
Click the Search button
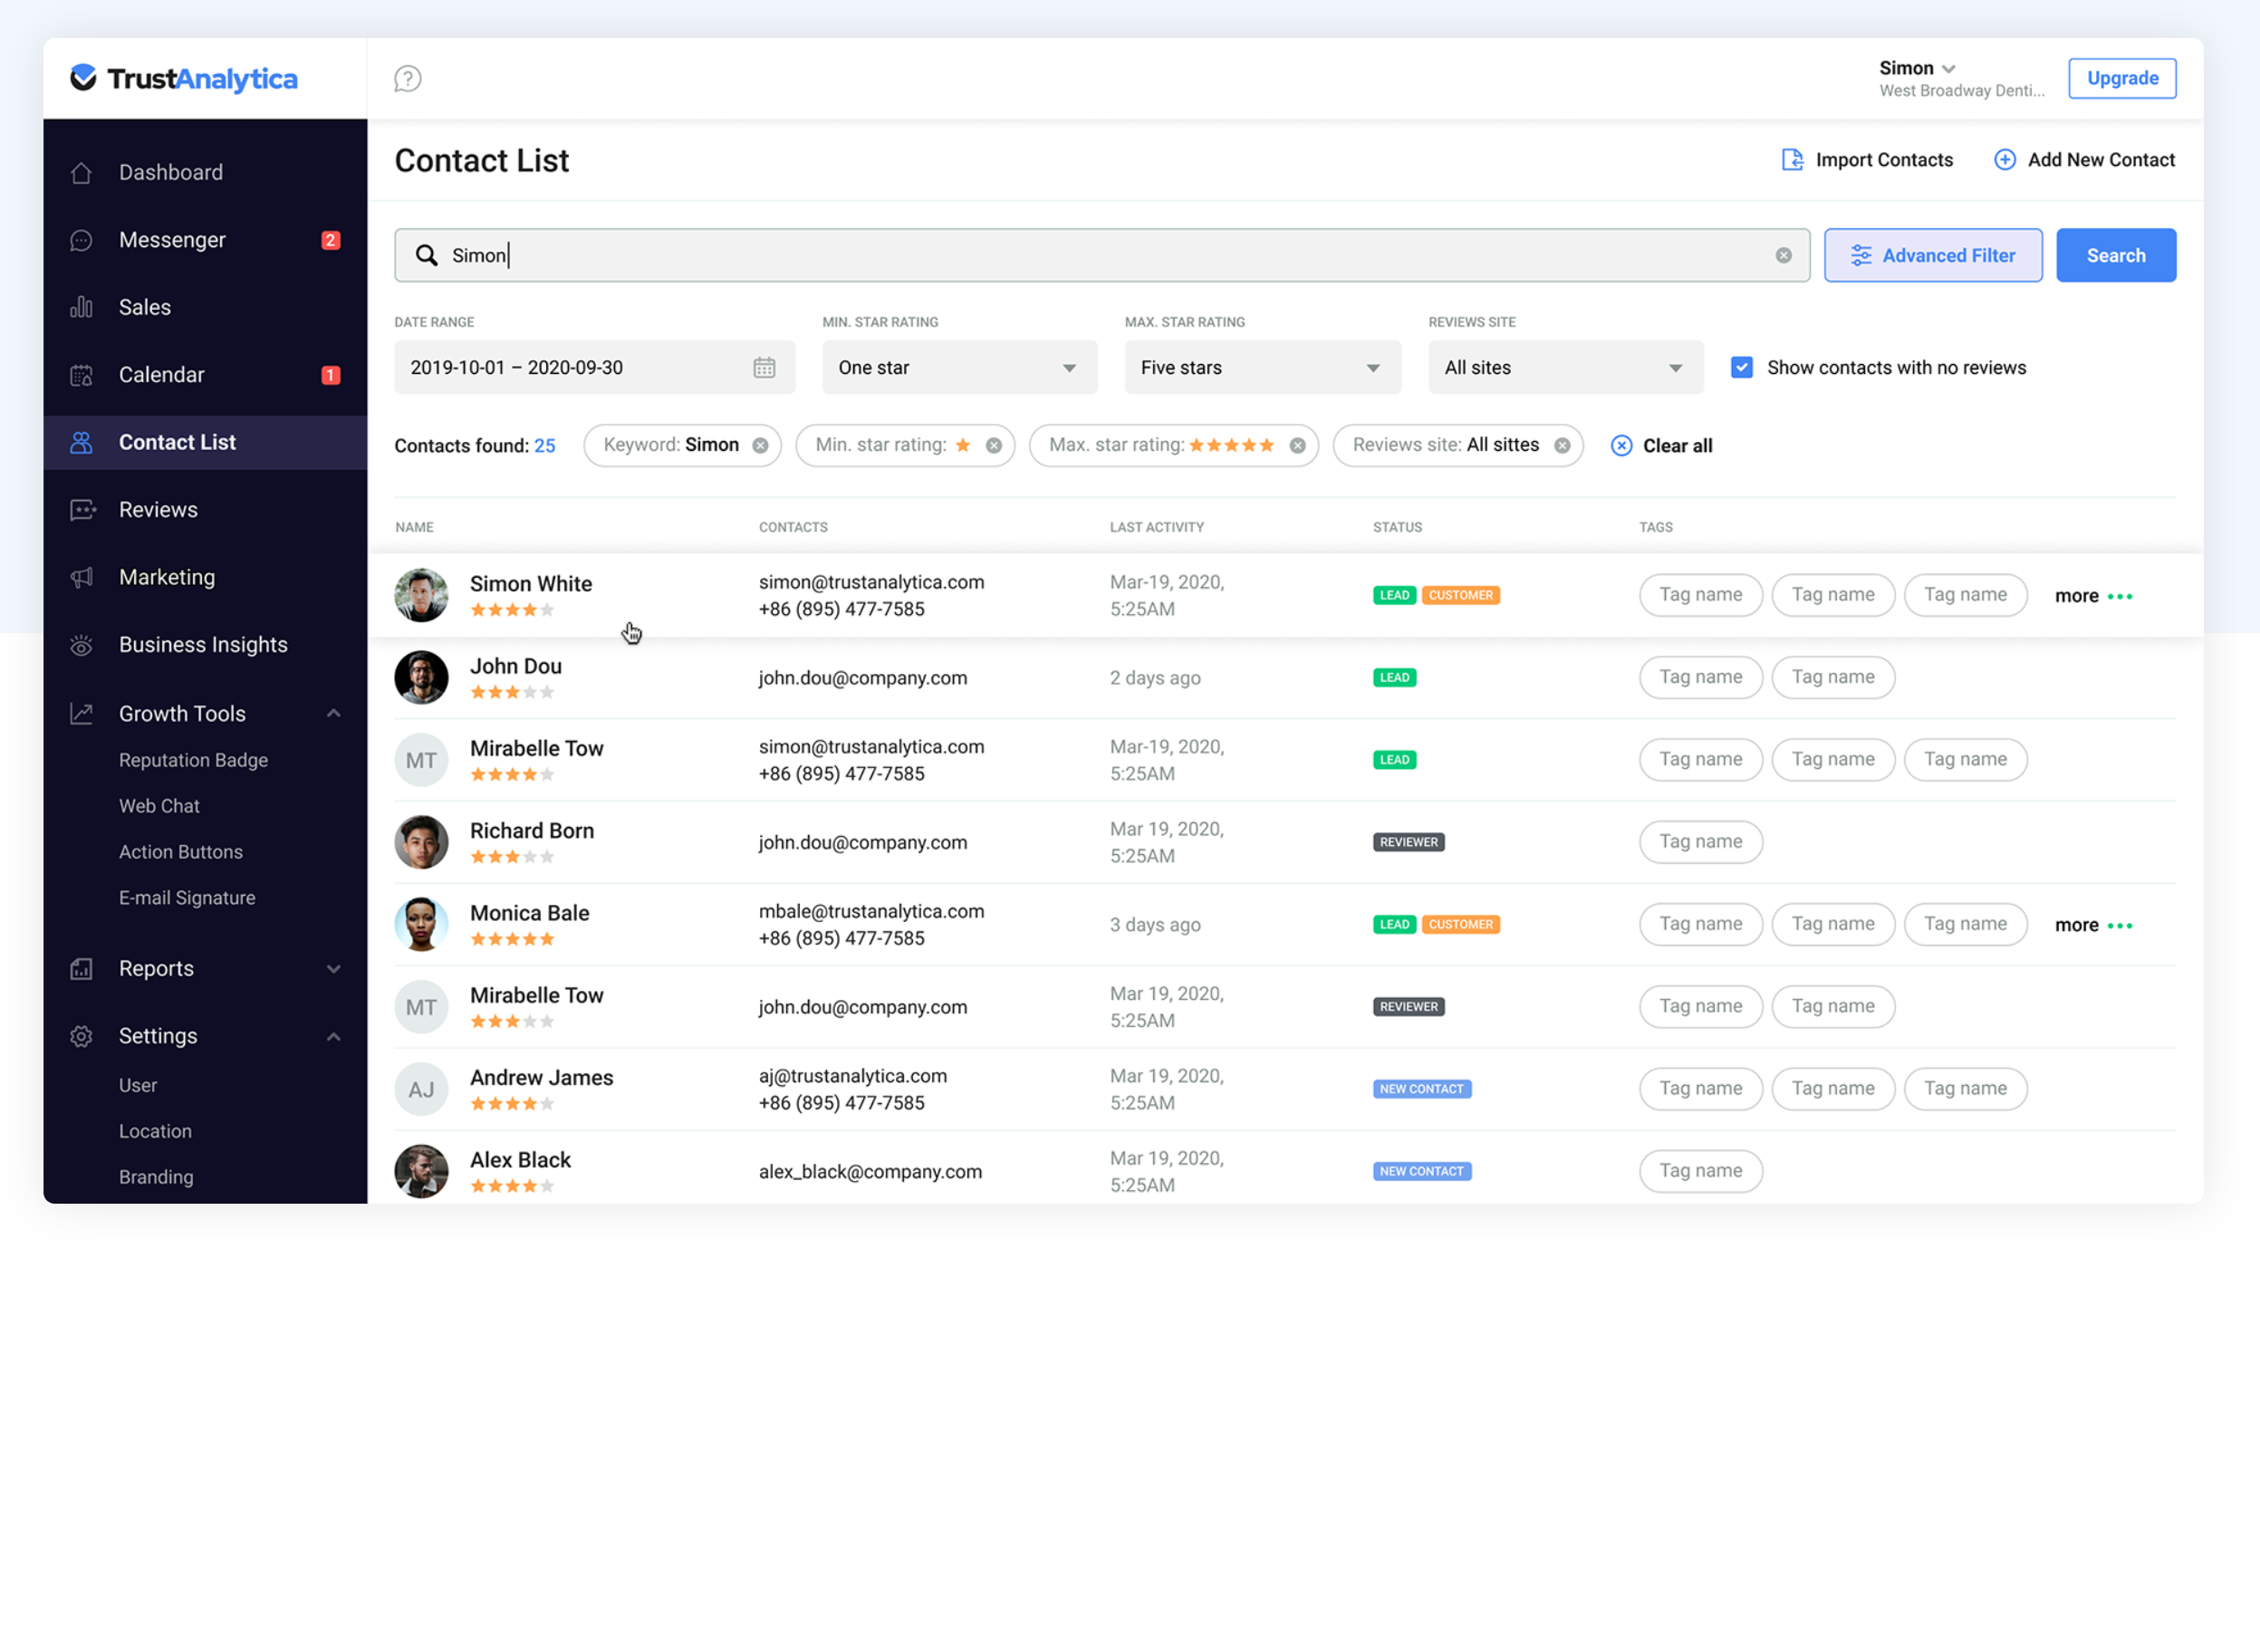2115,255
